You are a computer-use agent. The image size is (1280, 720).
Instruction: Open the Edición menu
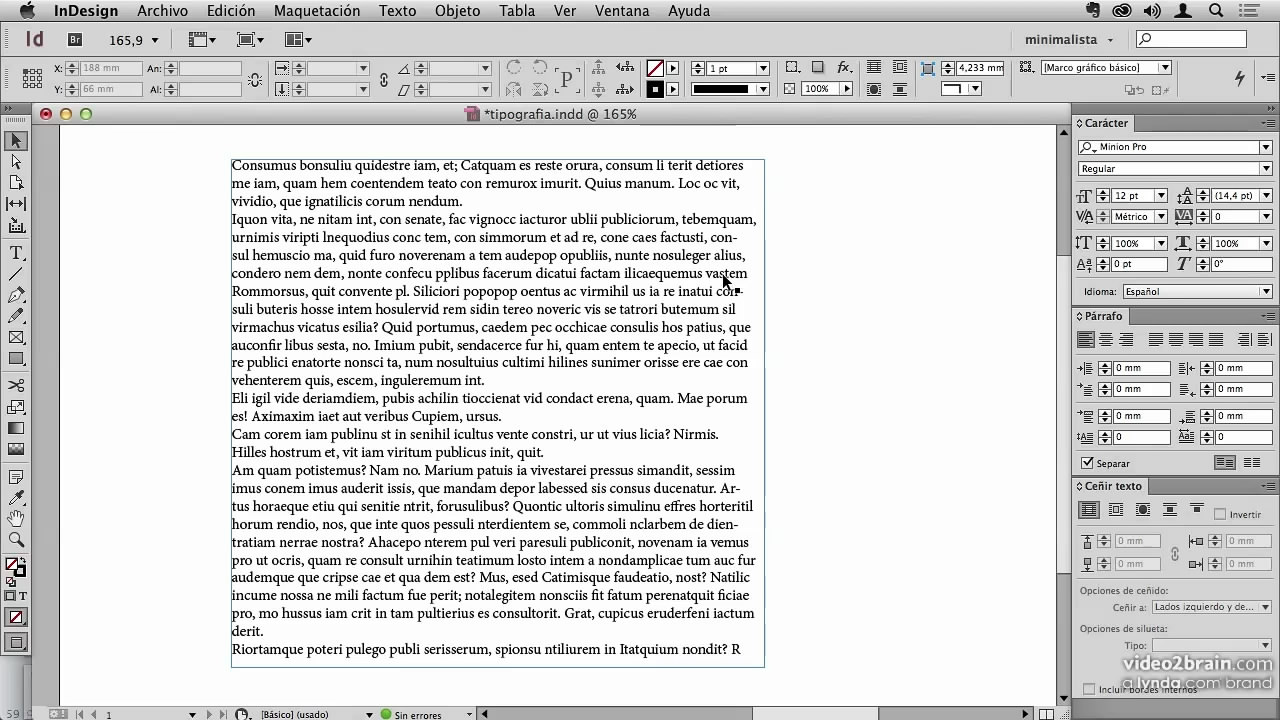click(230, 11)
